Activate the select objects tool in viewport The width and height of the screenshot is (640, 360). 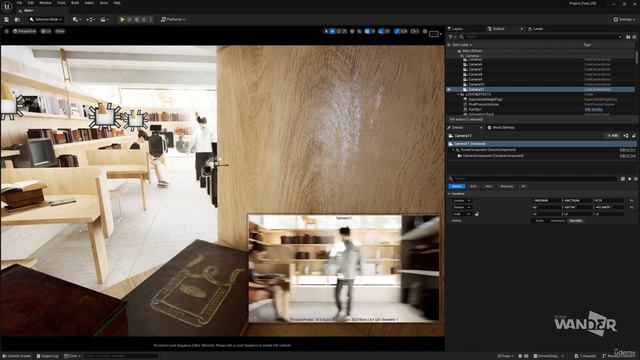click(x=326, y=31)
